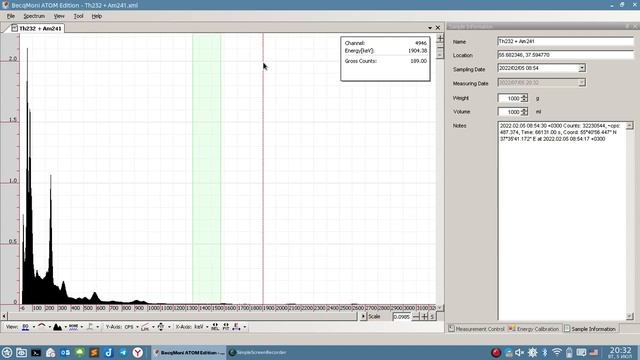Viewport: 640px width, 360px height.
Task: Open the Sublime Text taskbar icon
Action: click(x=94, y=353)
